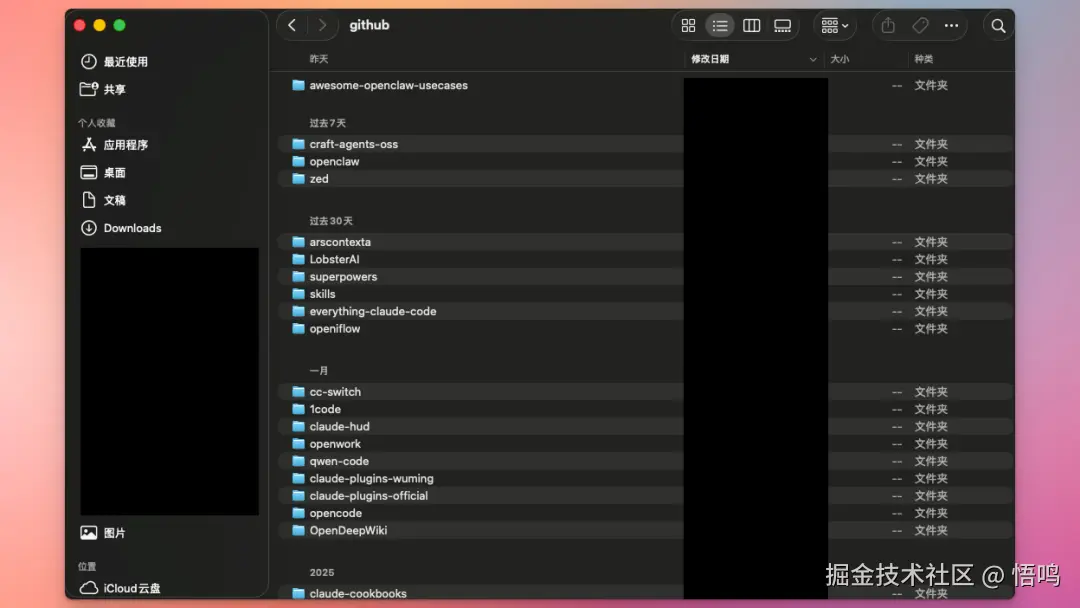The width and height of the screenshot is (1080, 608).
Task: Select the qwen-code folder
Action: pyautogui.click(x=339, y=461)
